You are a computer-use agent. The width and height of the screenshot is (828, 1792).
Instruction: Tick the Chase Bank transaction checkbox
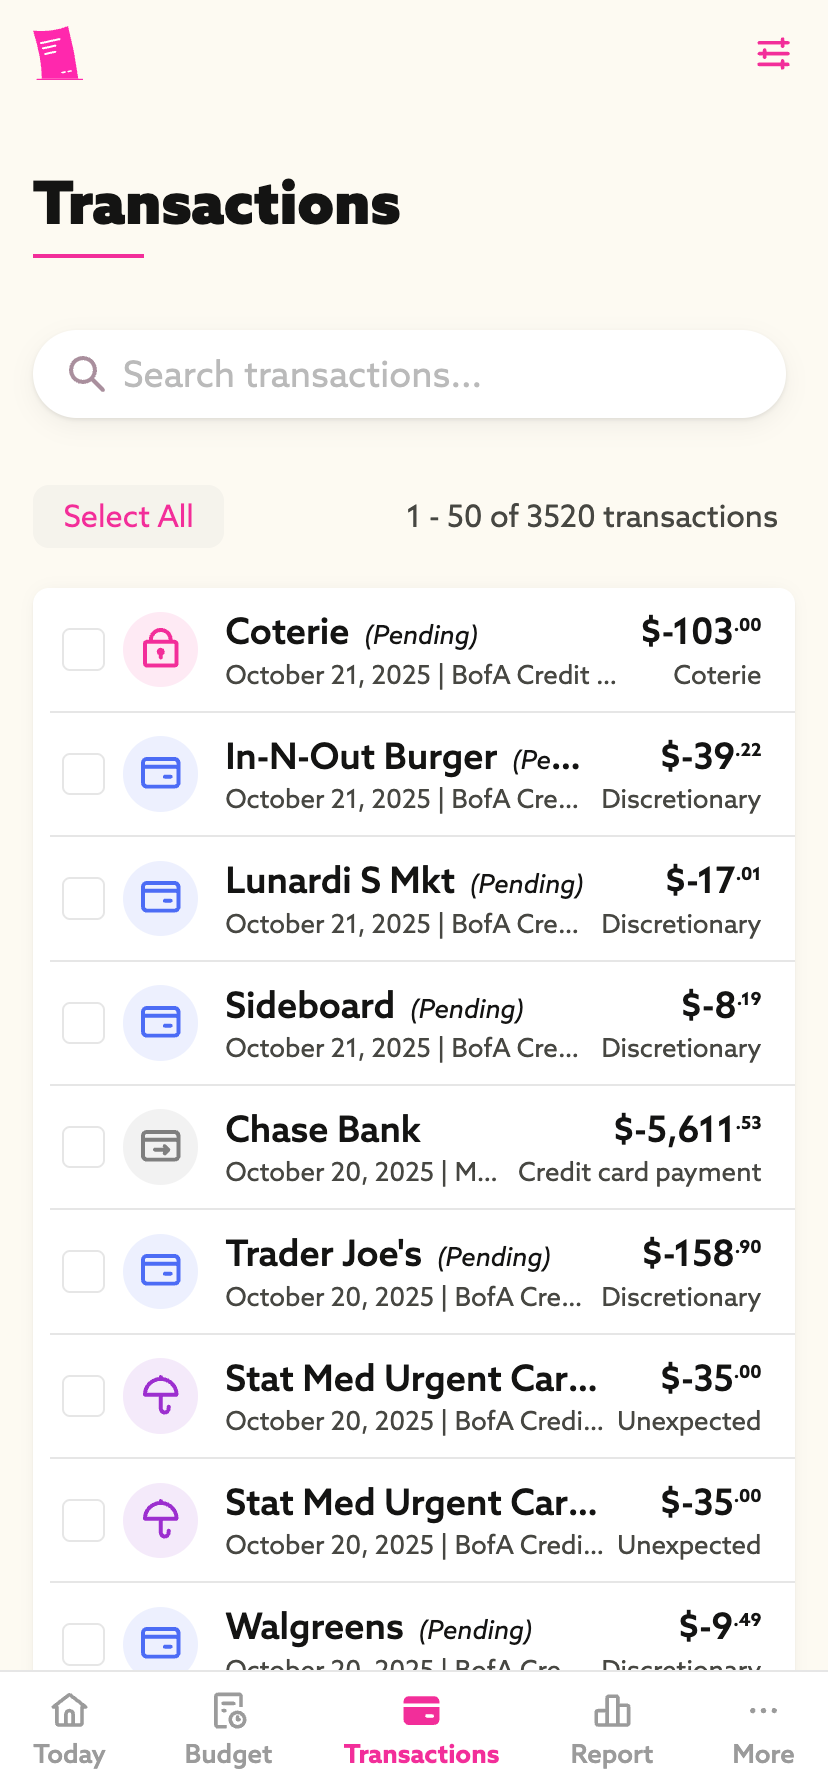click(84, 1147)
